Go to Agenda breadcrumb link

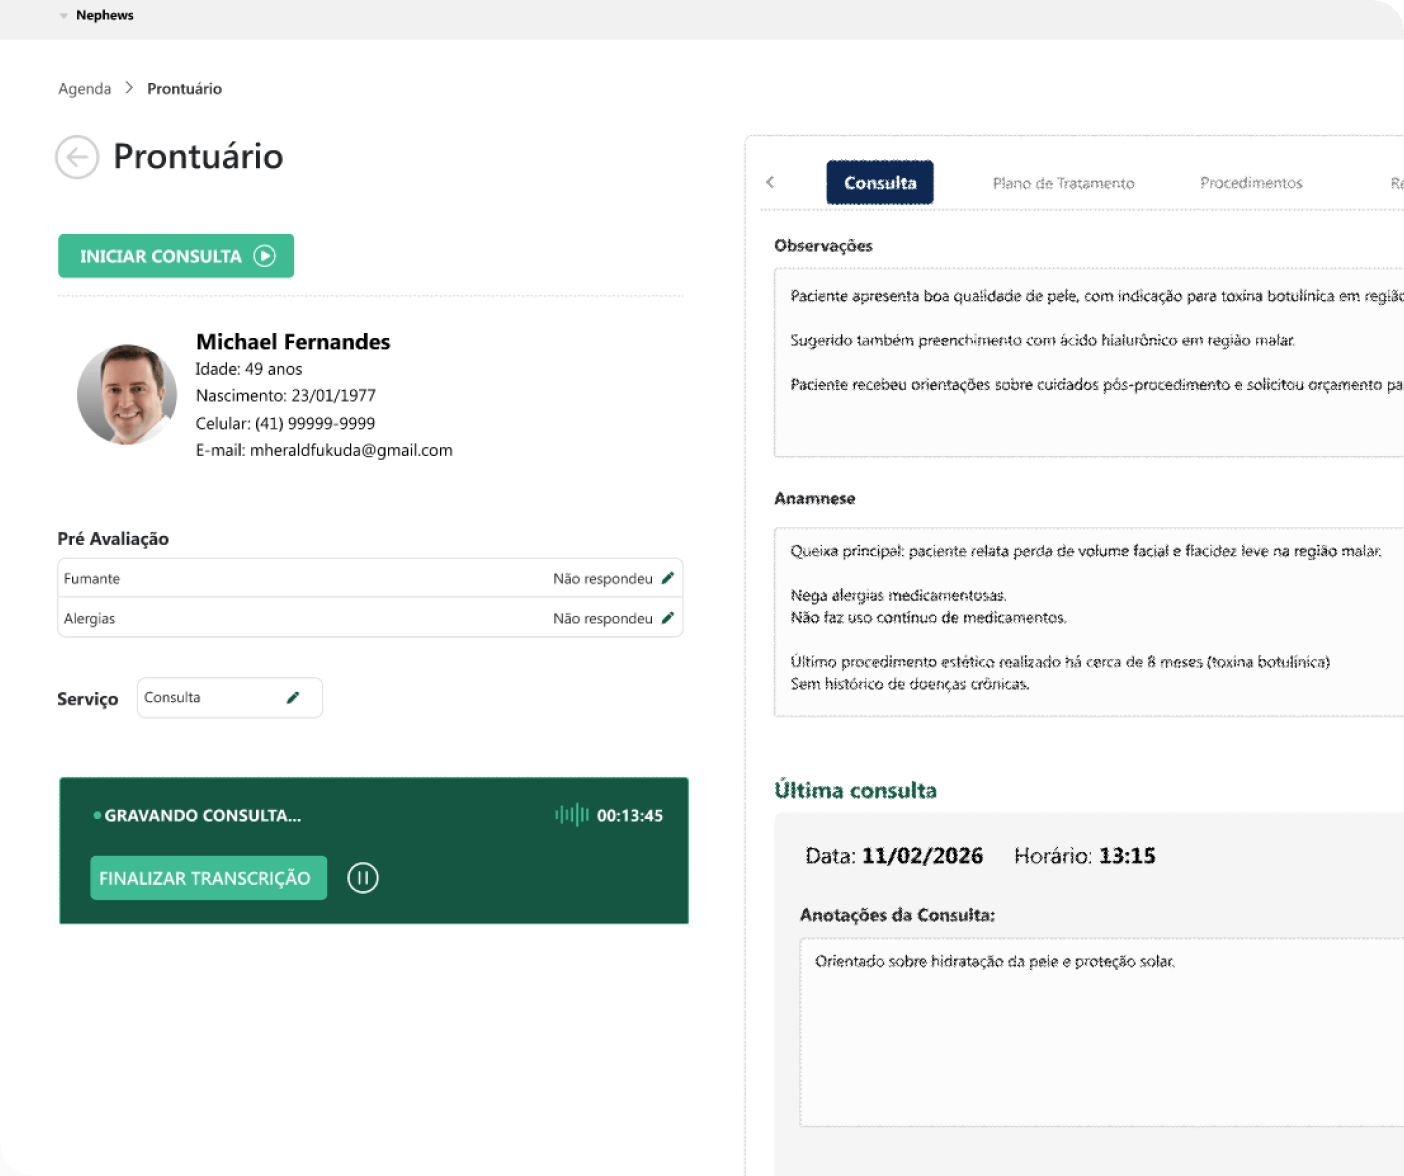click(85, 89)
